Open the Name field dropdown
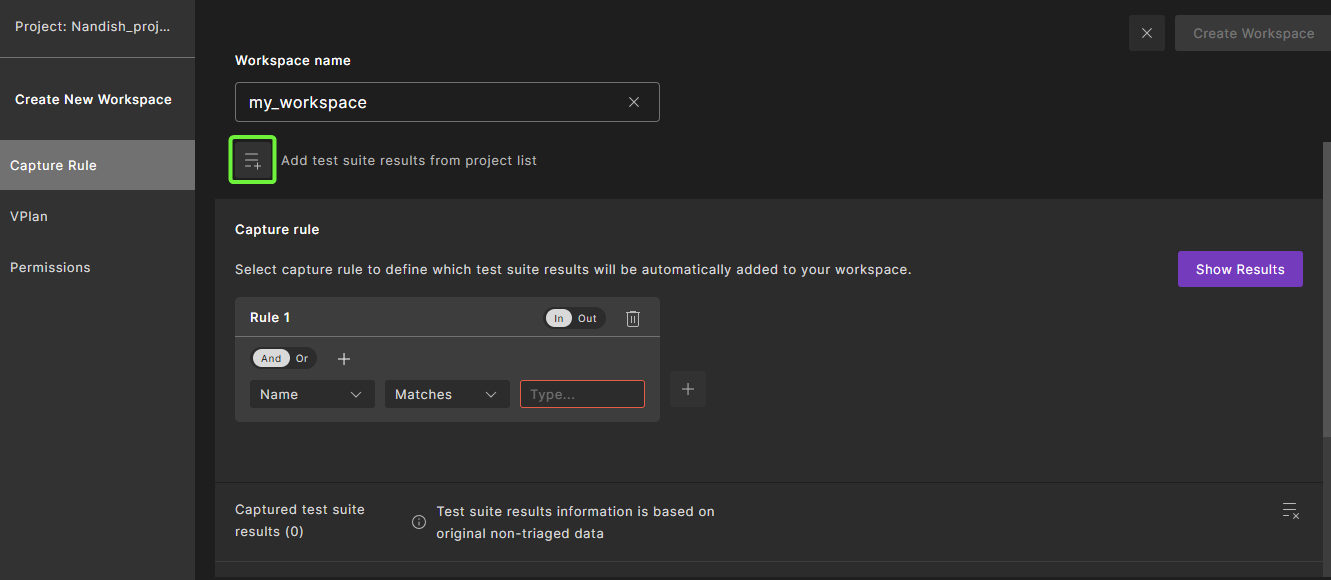 pos(312,394)
